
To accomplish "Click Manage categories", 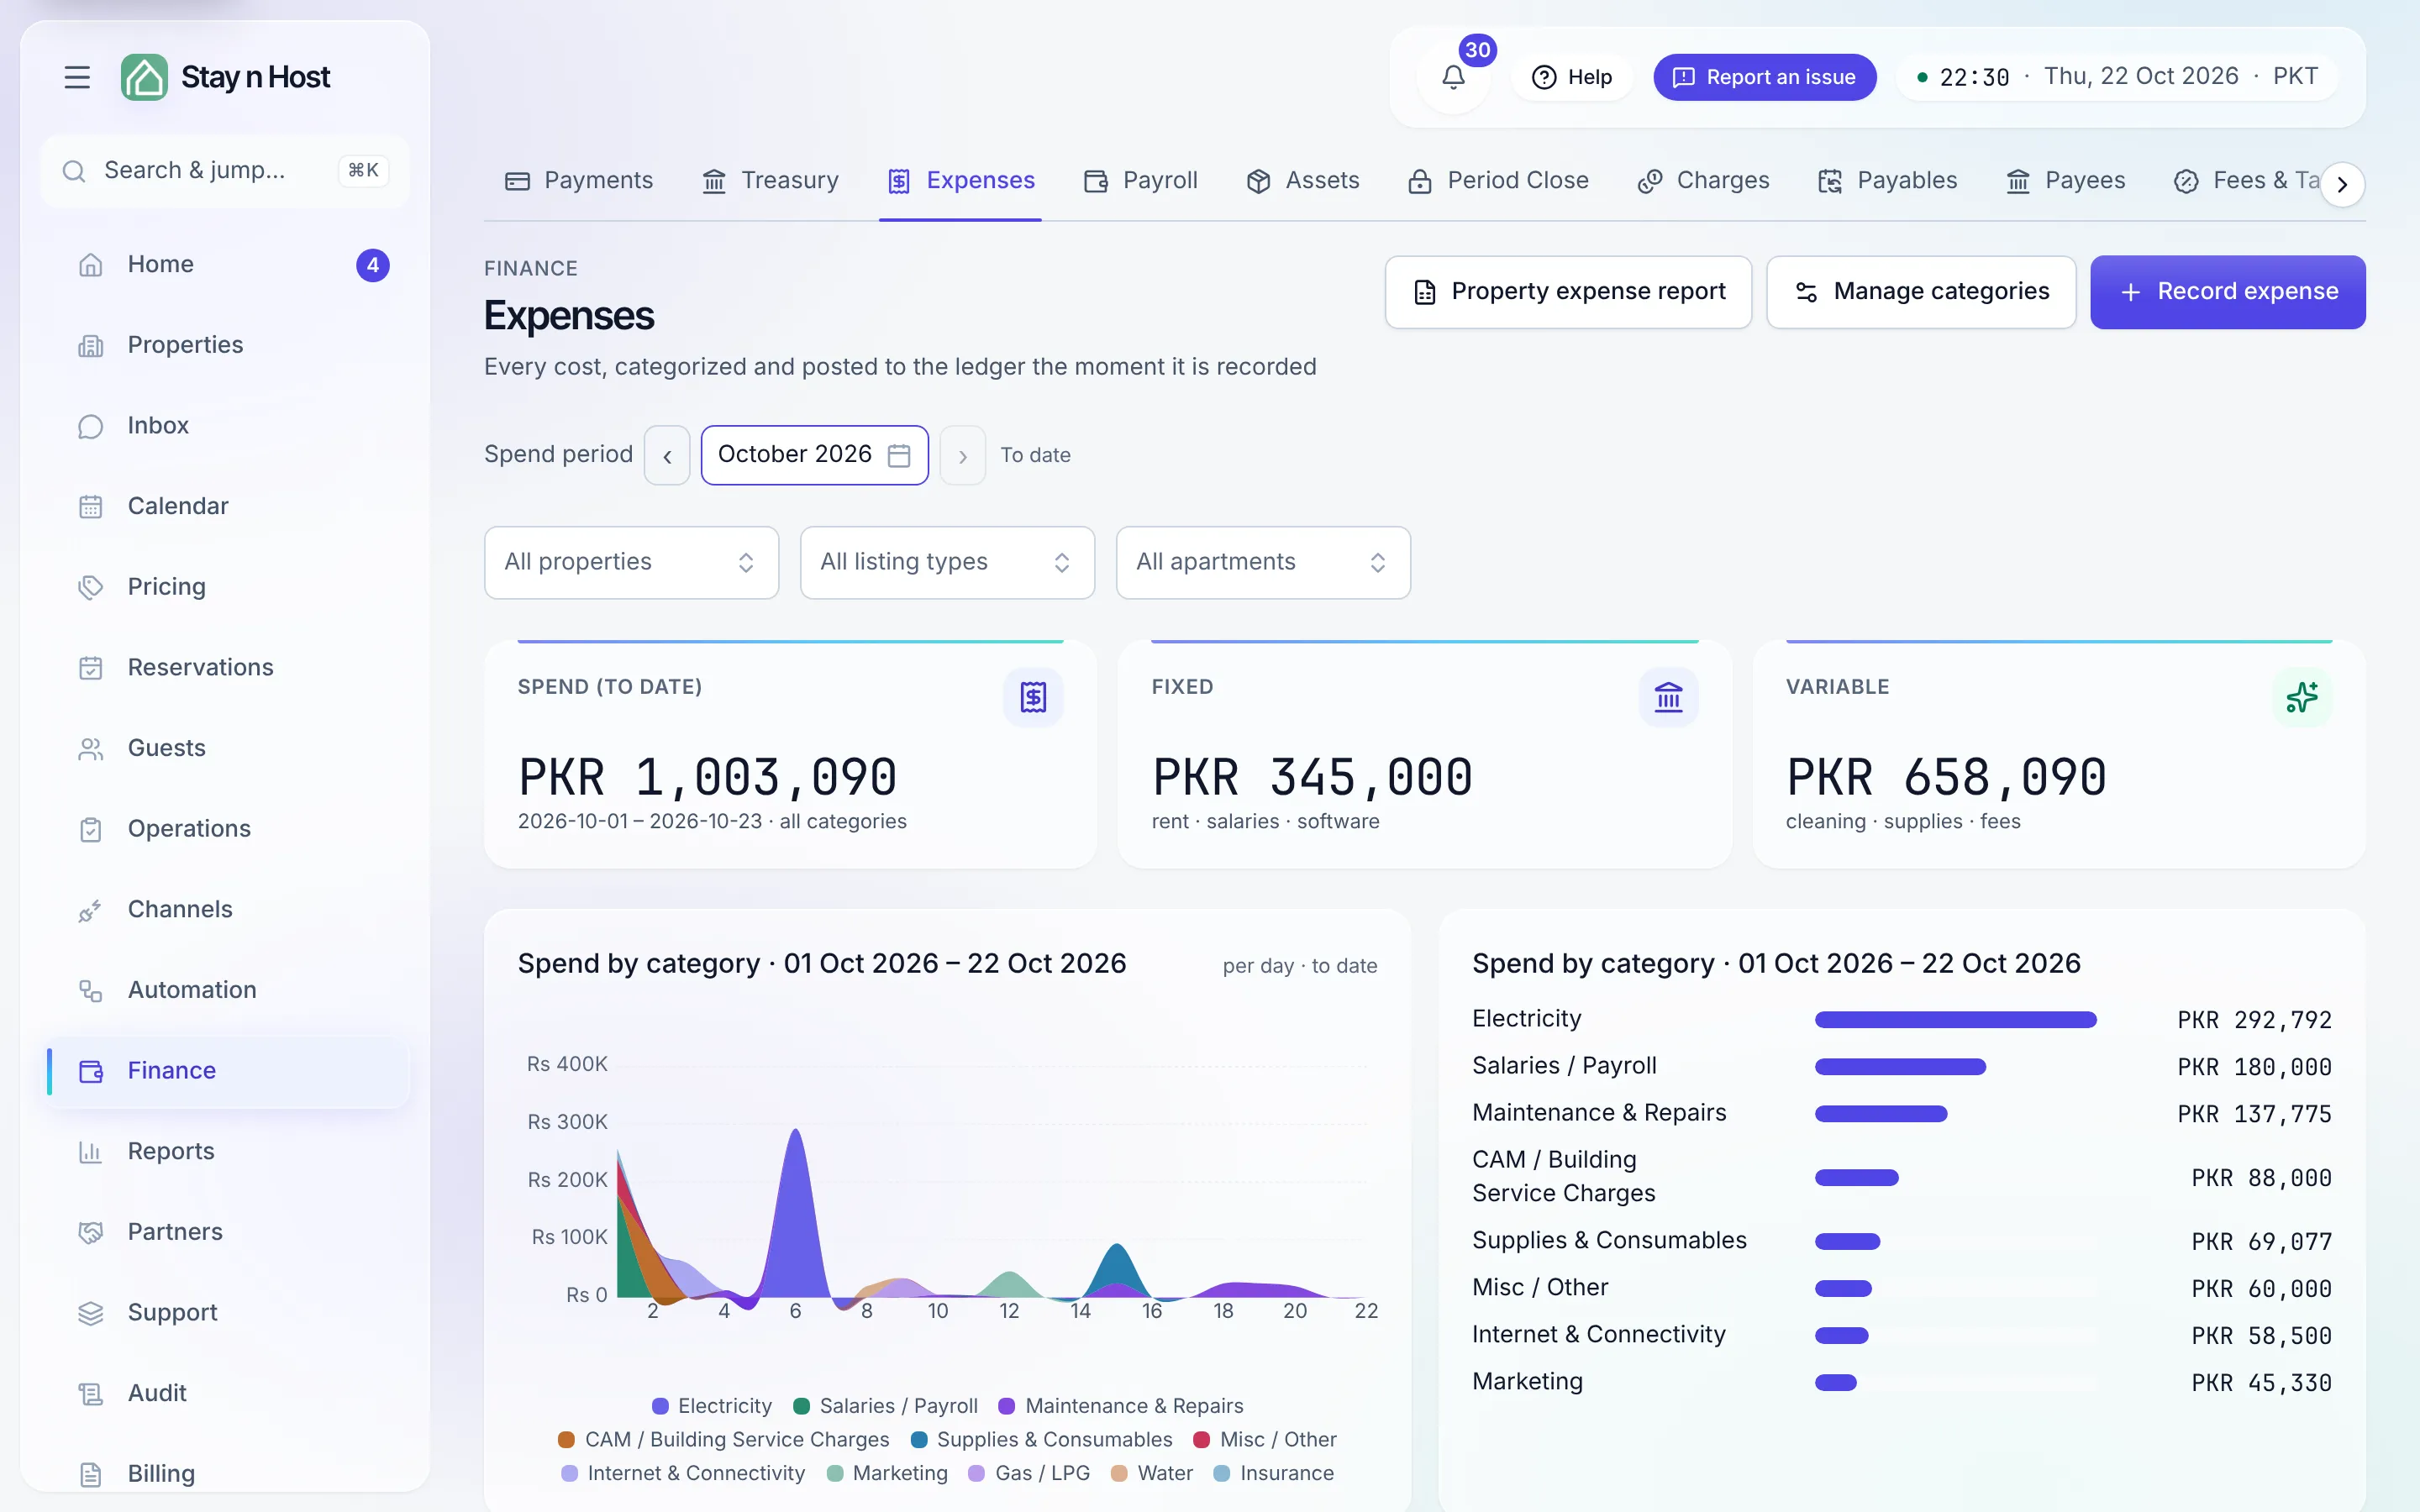I will coord(1921,292).
